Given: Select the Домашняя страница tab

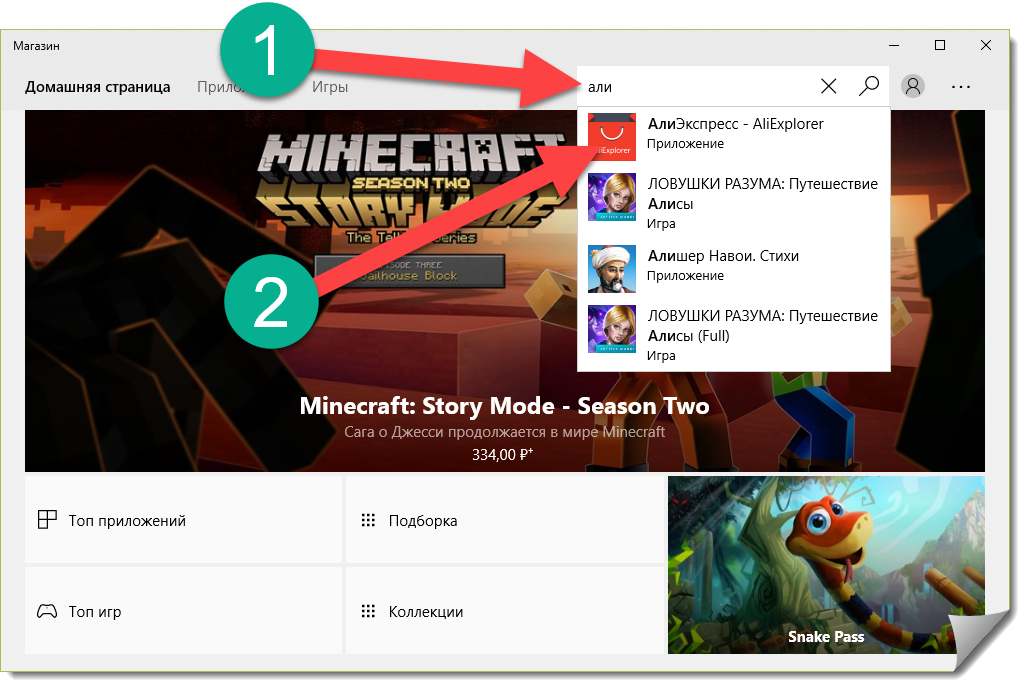Looking at the screenshot, I should click(97, 87).
